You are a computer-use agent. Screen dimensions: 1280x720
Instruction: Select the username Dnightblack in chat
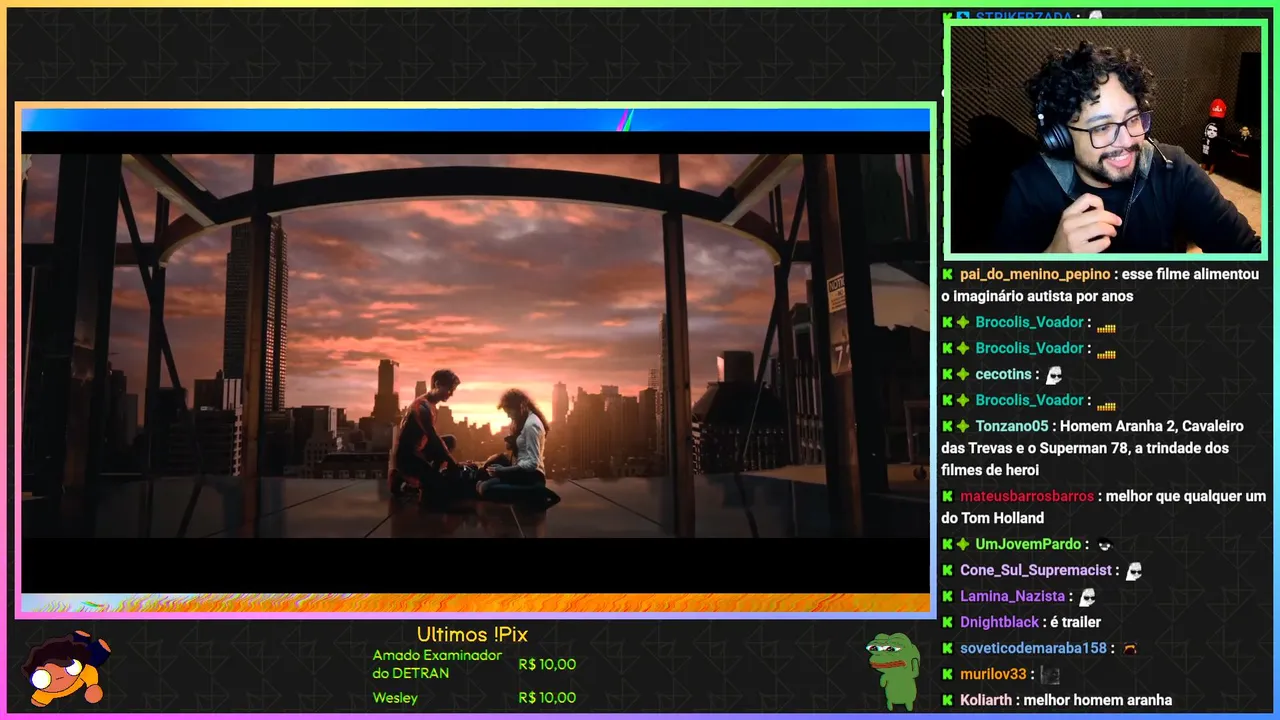tap(999, 622)
